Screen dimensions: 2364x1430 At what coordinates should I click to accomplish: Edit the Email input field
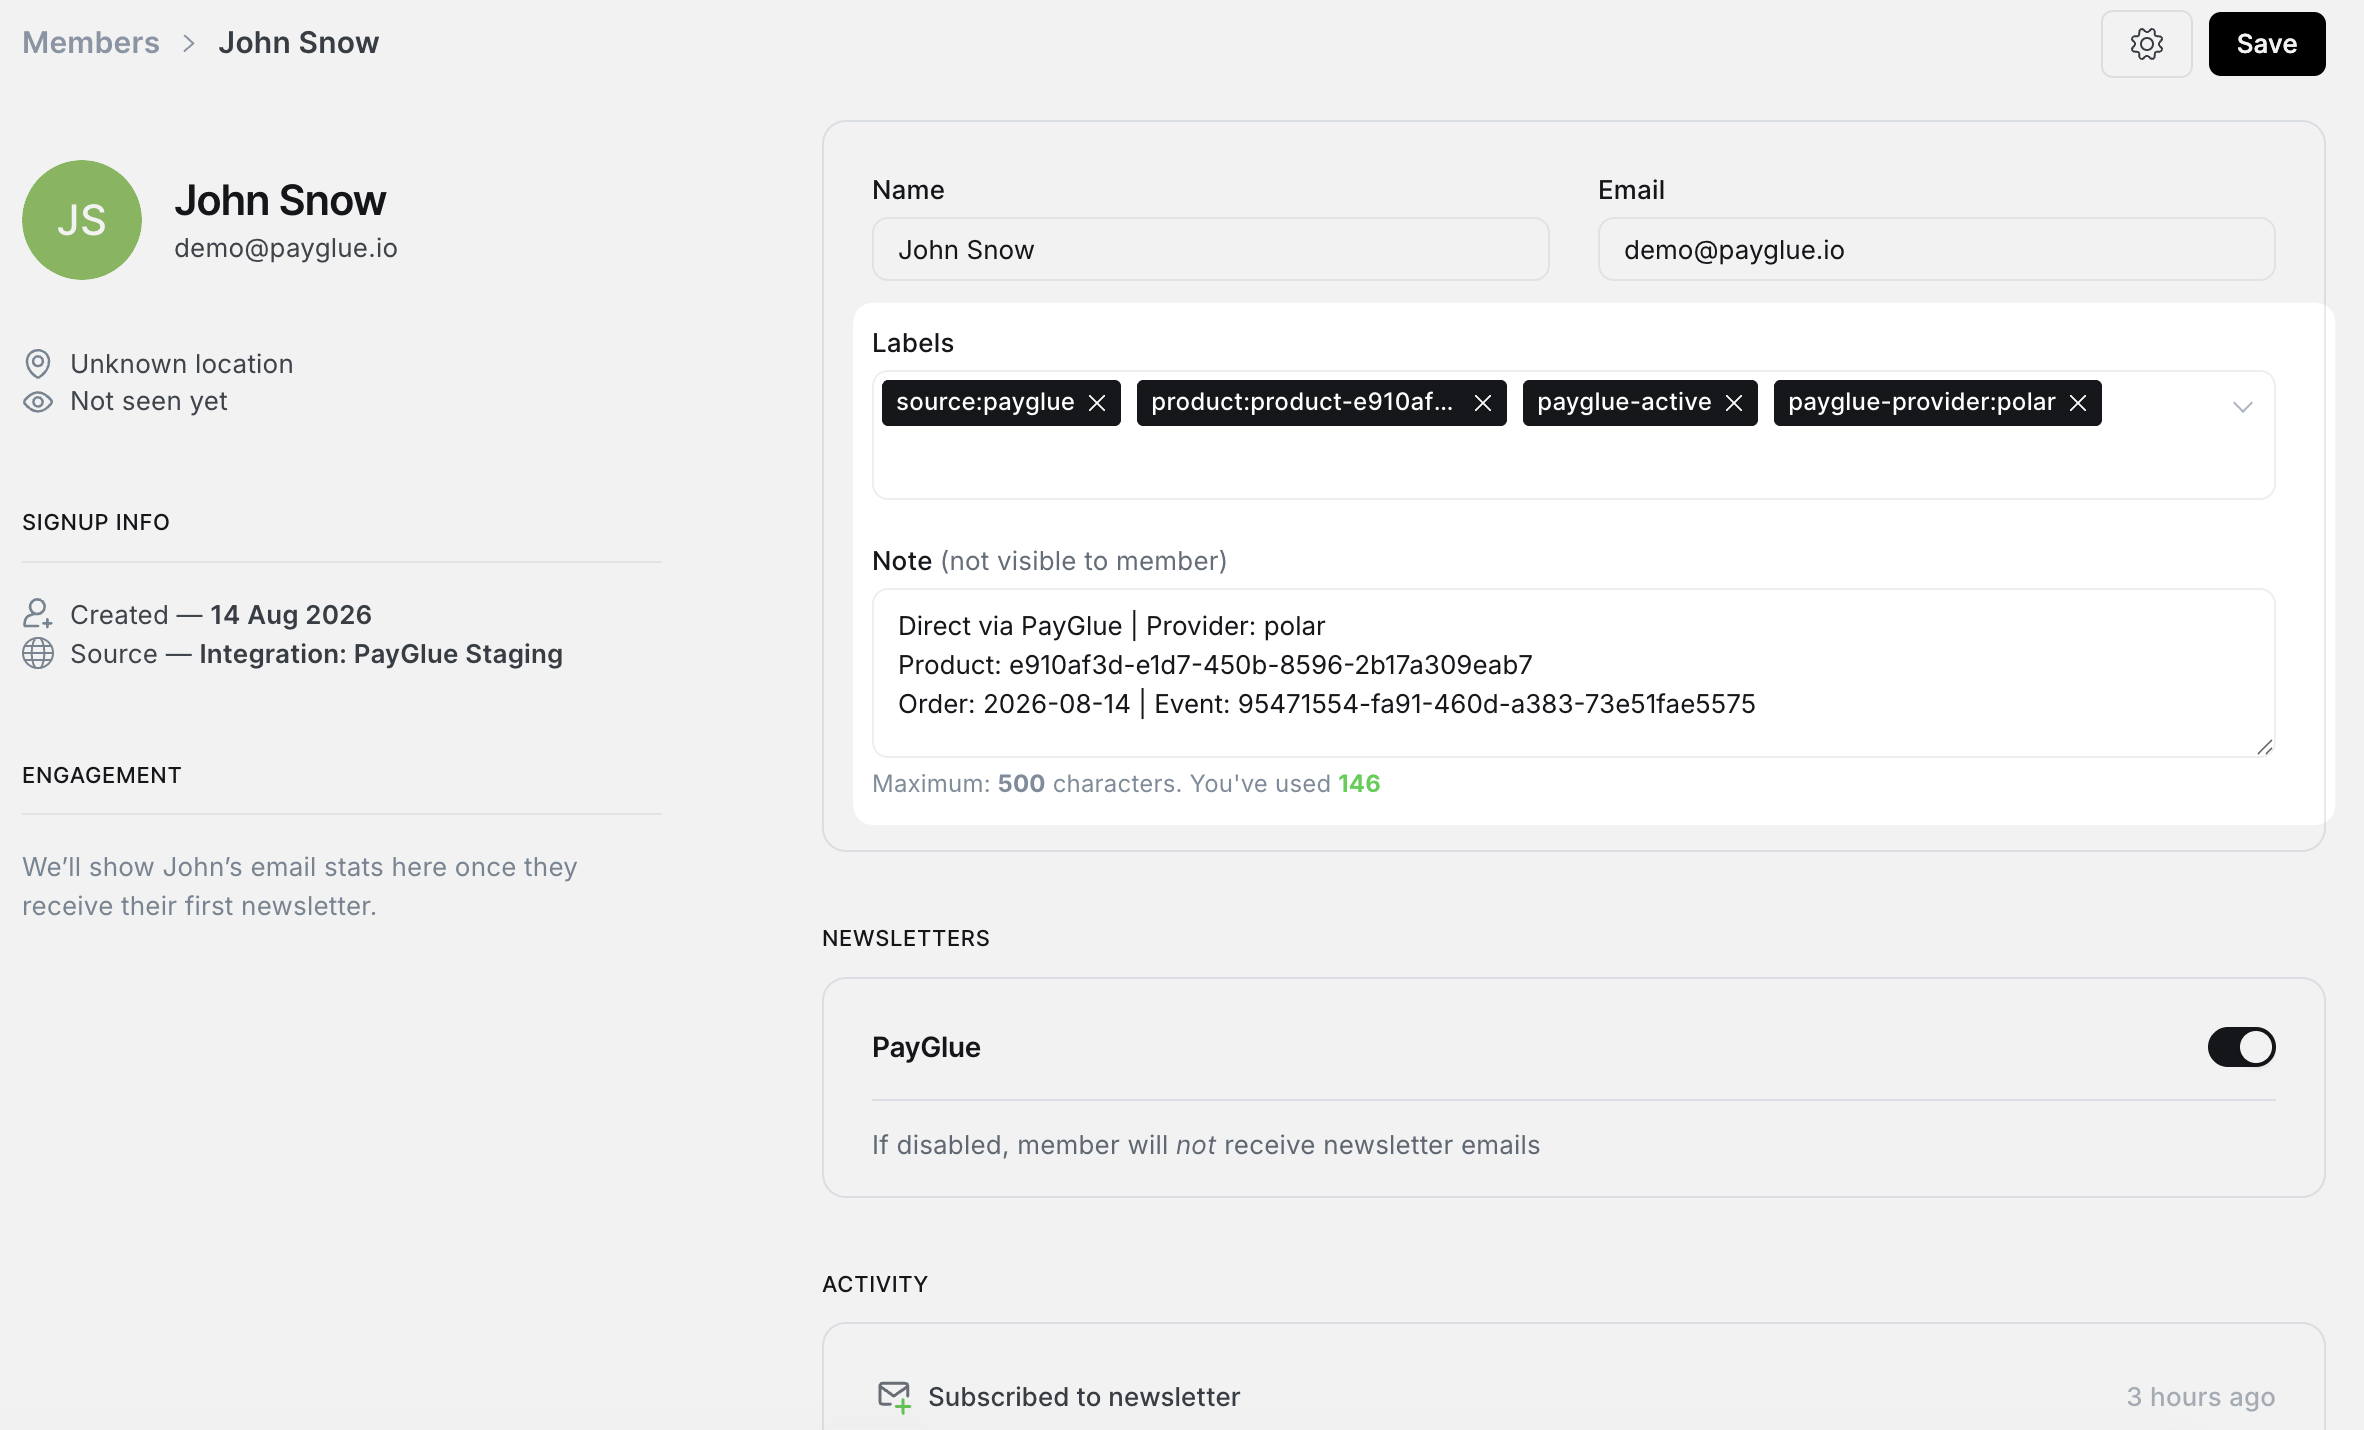[x=1936, y=250]
